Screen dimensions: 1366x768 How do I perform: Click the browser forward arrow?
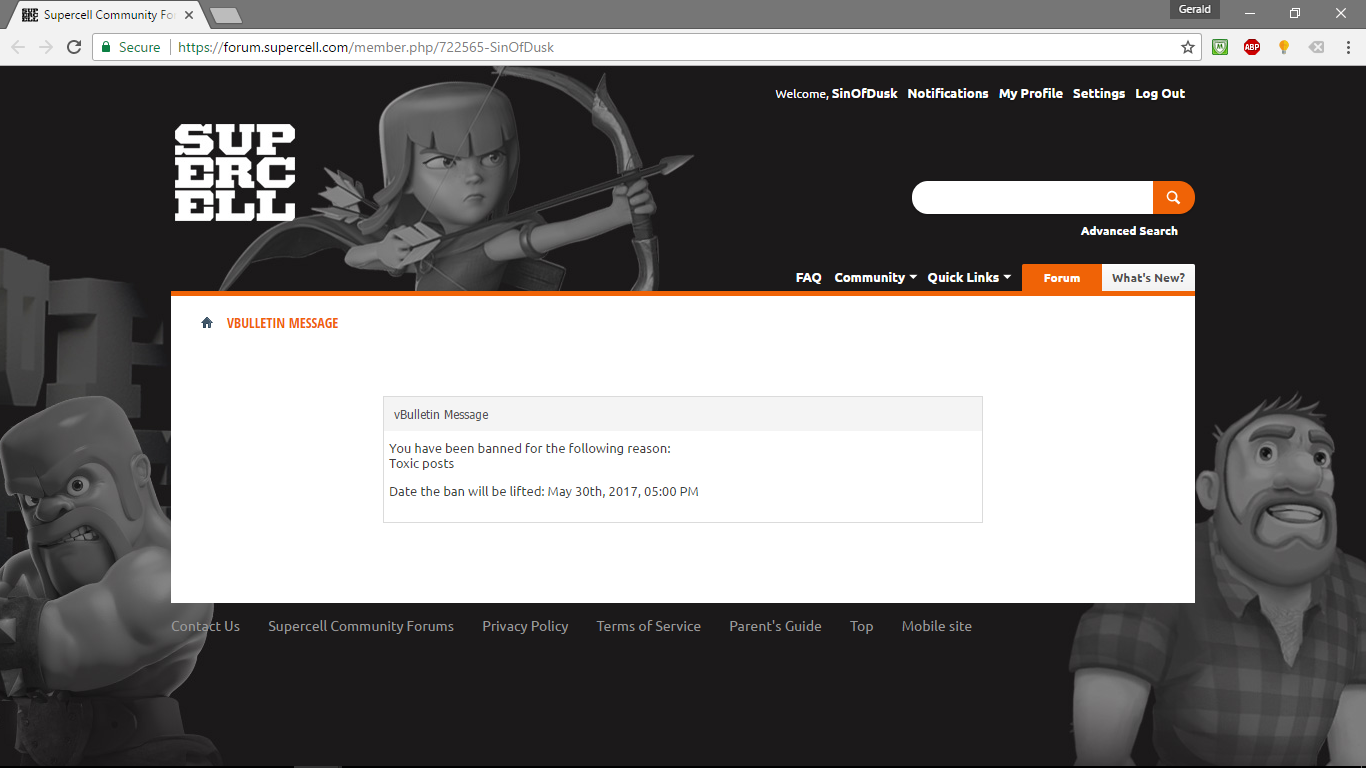coord(46,47)
